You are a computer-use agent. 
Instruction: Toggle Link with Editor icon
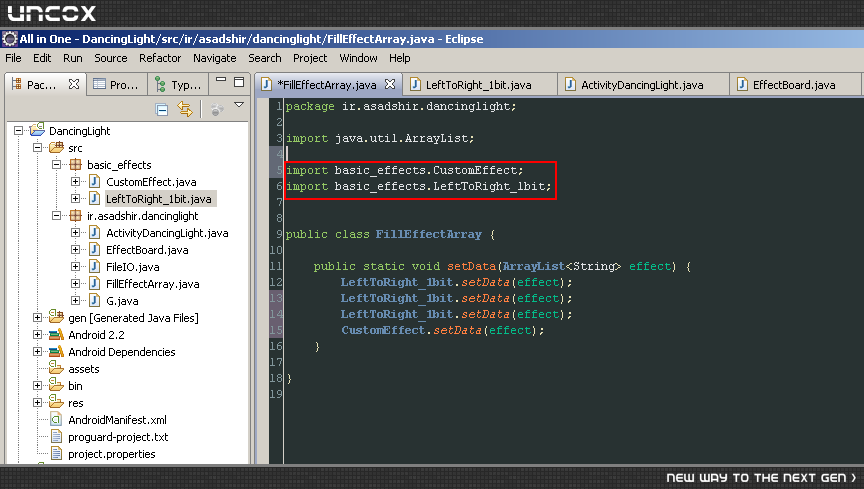pyautogui.click(x=185, y=109)
